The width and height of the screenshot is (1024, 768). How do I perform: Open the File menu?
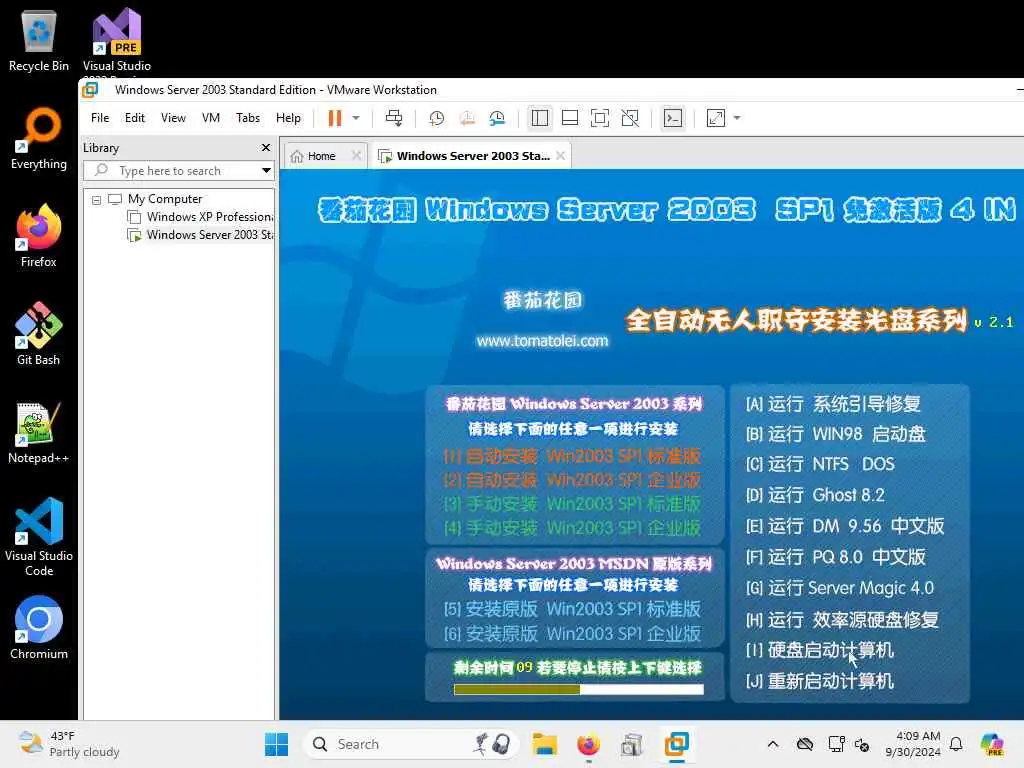click(x=100, y=118)
